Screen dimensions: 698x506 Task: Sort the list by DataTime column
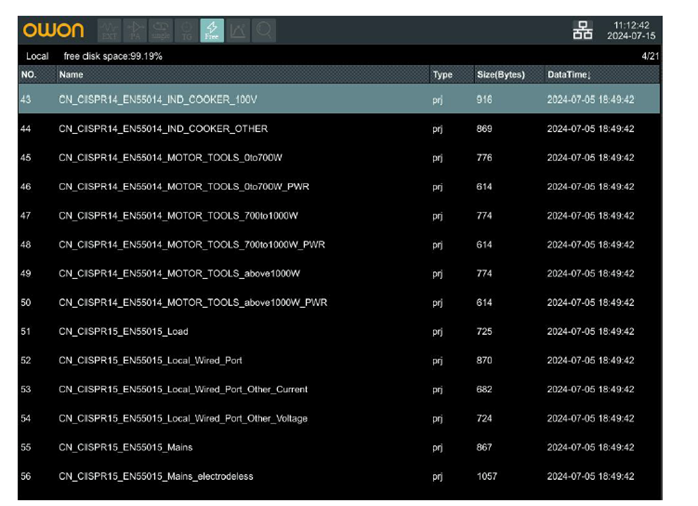tap(570, 75)
